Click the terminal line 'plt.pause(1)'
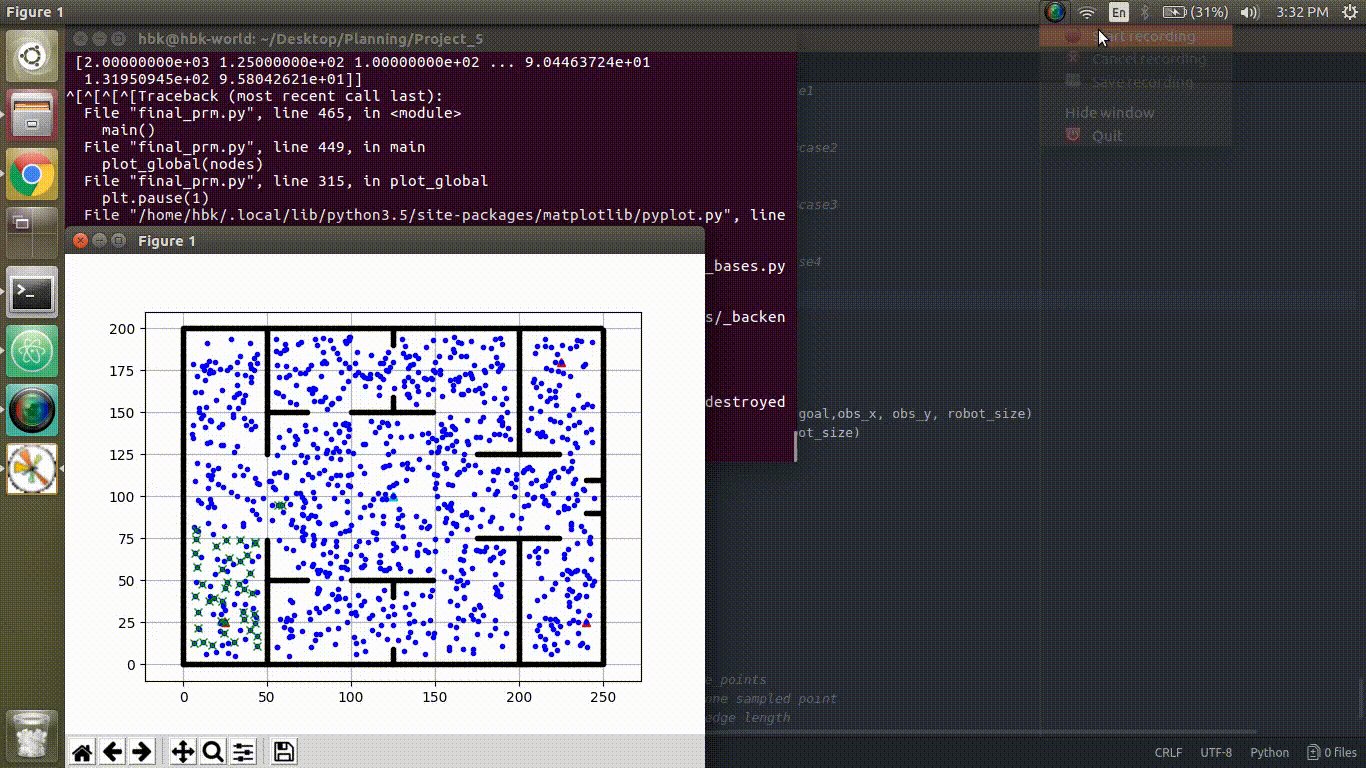The width and height of the screenshot is (1366, 768). pos(155,198)
